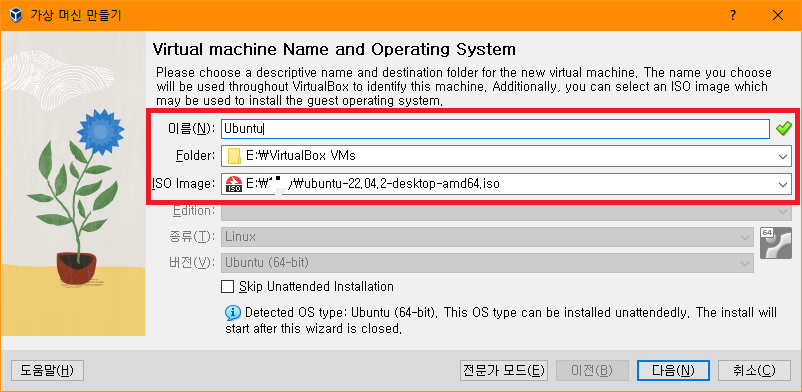
Task: Expand the ISO Image dropdown arrow
Action: [x=783, y=184]
